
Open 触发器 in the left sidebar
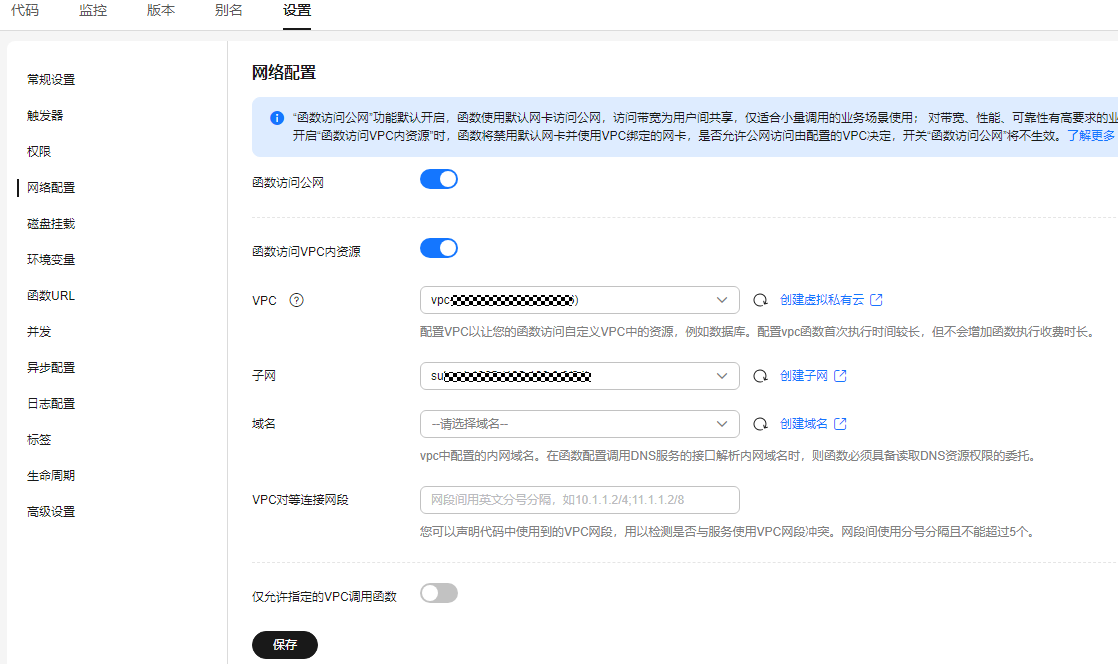[x=45, y=116]
